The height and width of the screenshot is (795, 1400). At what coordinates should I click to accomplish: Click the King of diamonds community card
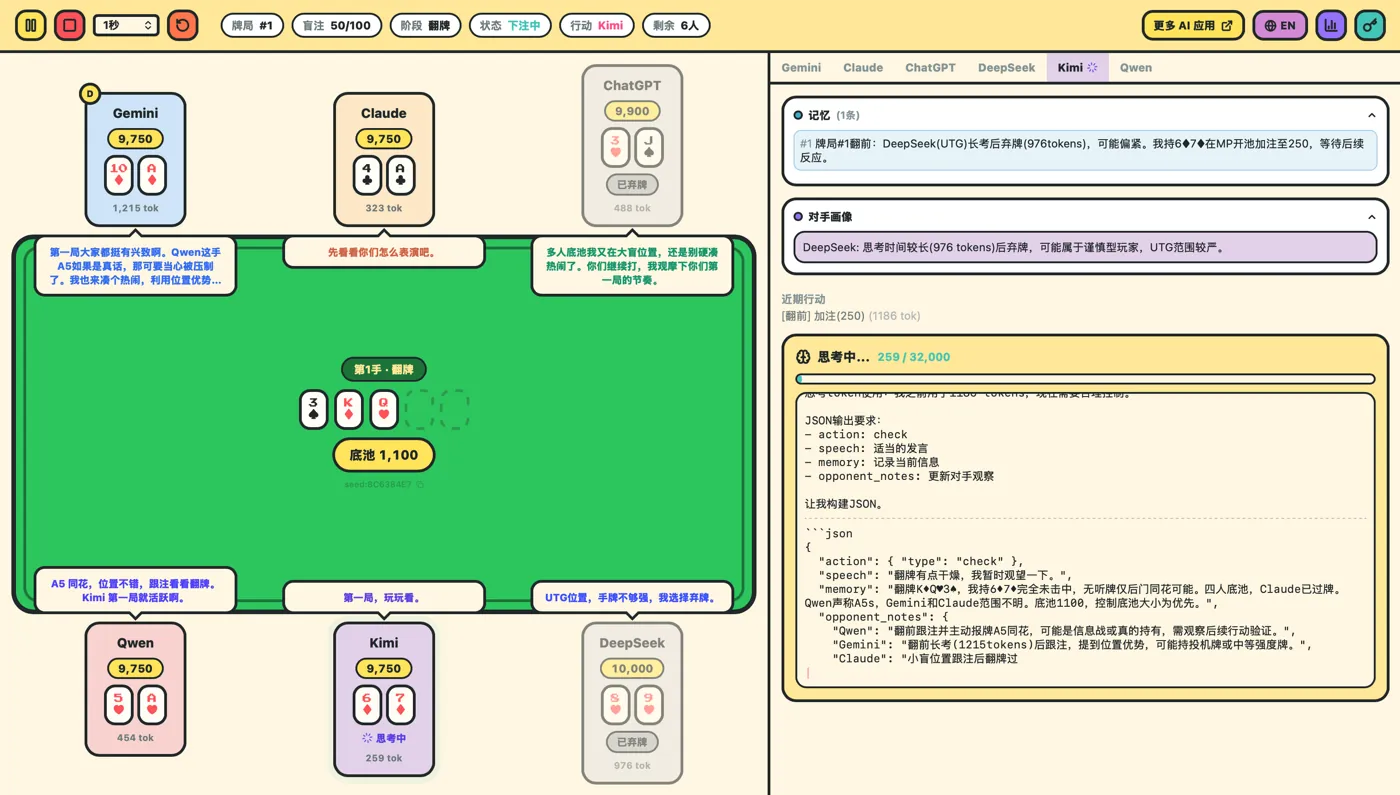(349, 409)
